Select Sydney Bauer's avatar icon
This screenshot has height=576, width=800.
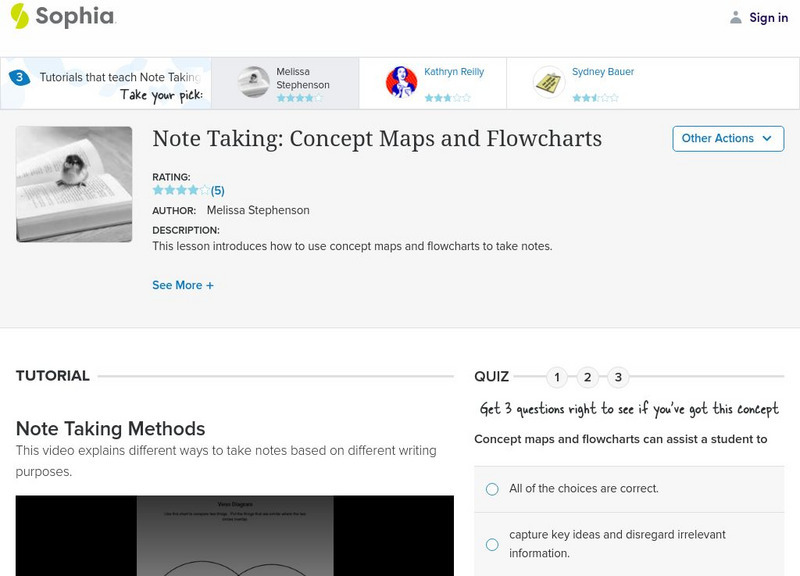point(549,82)
